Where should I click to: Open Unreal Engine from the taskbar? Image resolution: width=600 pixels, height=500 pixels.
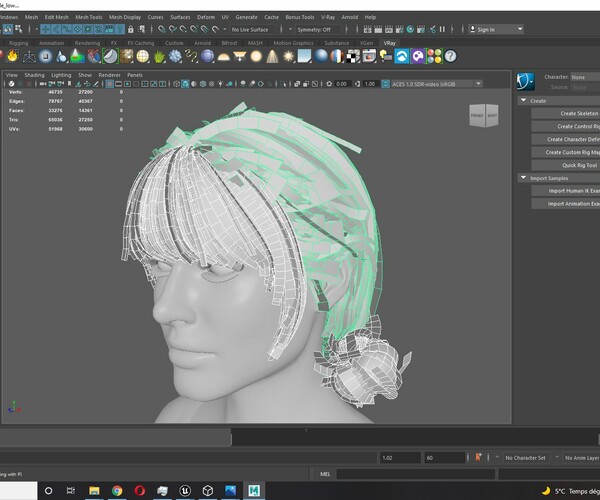point(185,490)
